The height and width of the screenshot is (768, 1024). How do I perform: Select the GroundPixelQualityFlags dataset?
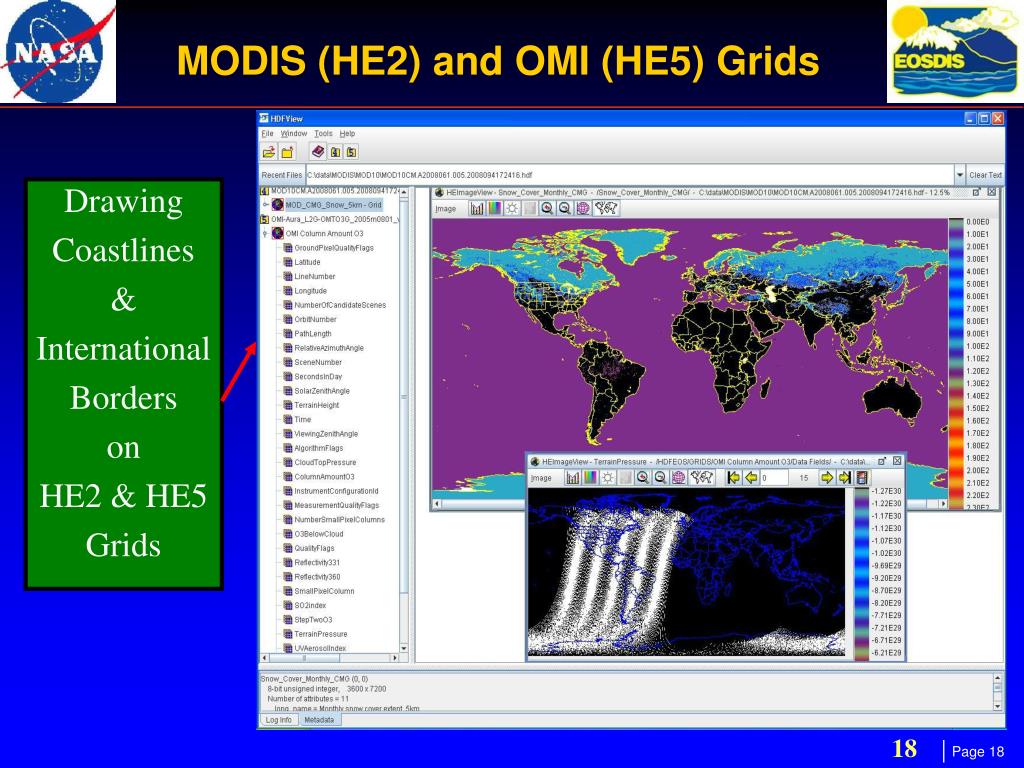[x=334, y=248]
